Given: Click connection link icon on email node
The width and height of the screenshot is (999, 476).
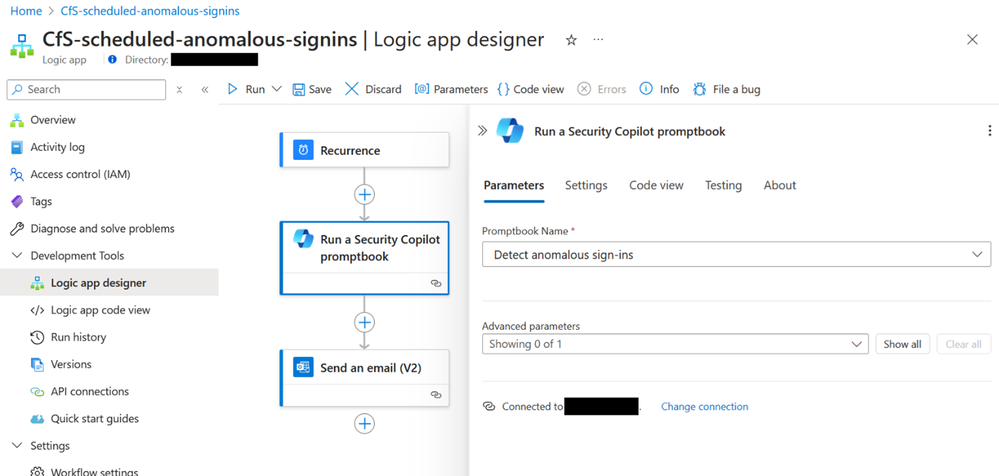Looking at the screenshot, I should coord(436,394).
